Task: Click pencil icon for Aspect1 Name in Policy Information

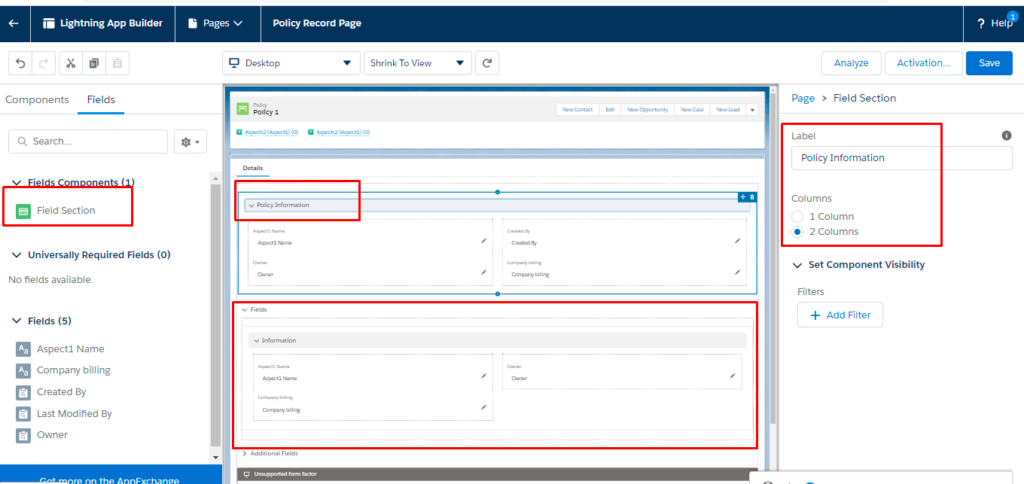Action: [484, 241]
